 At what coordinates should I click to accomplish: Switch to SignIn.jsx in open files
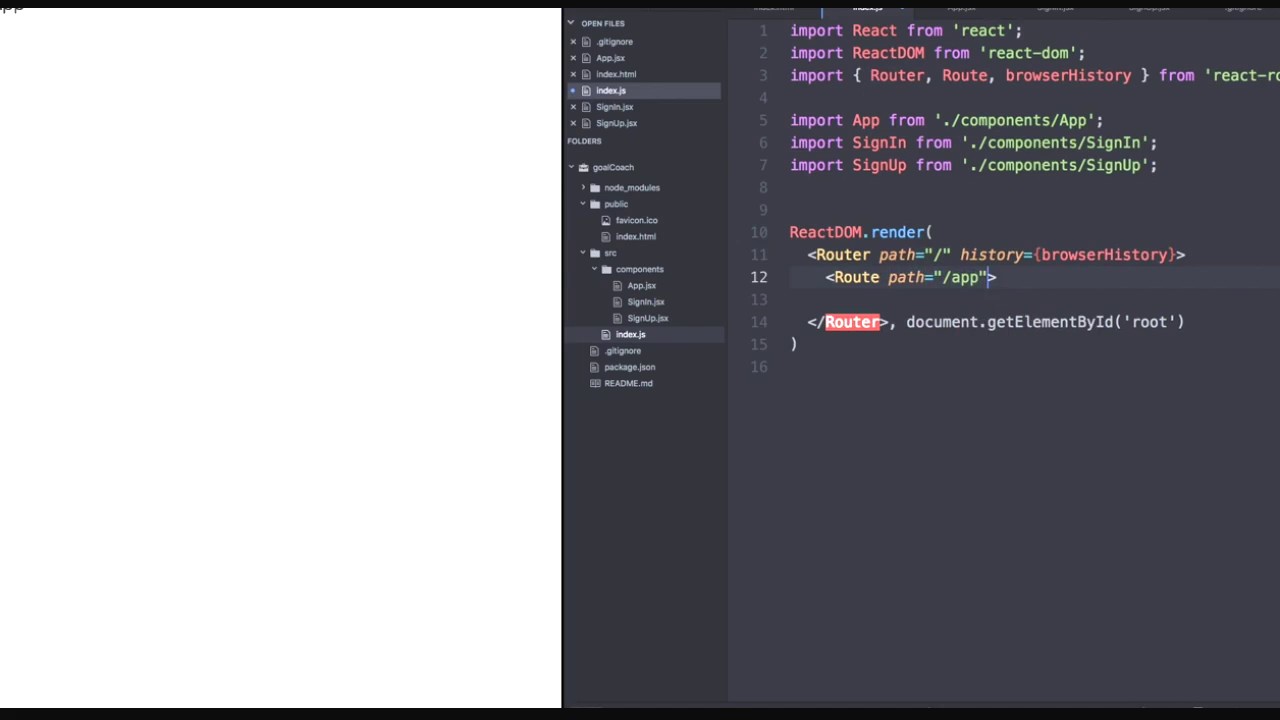(614, 107)
